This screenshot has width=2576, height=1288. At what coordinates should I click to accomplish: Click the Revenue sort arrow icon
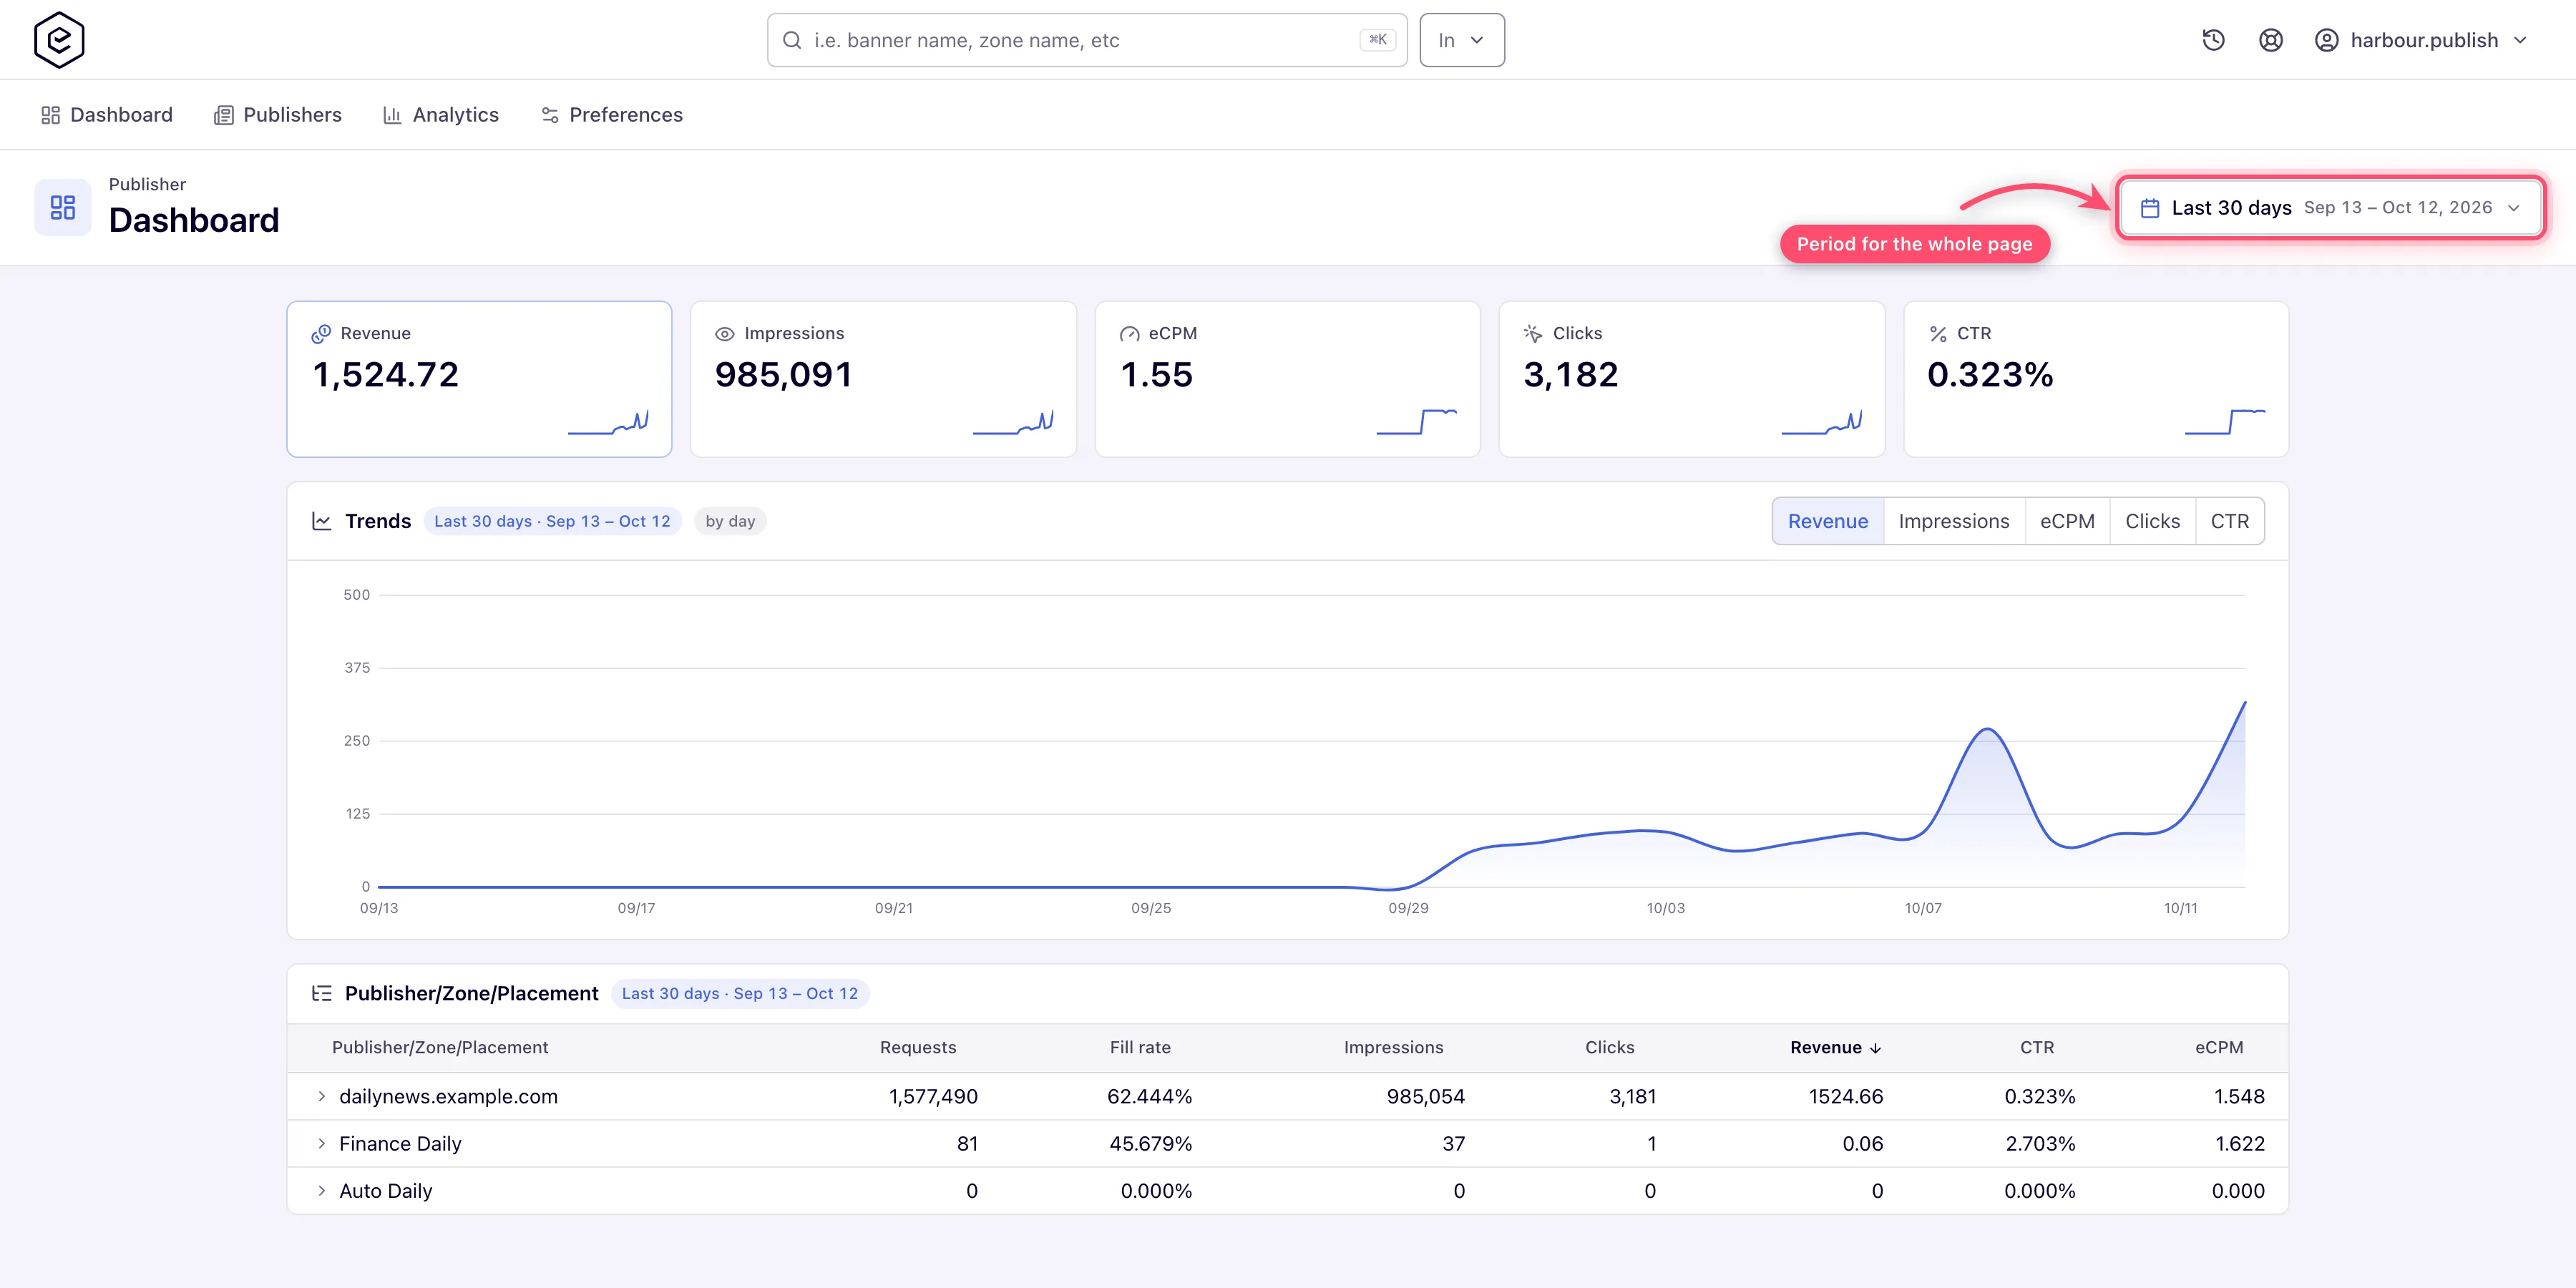1875,1048
